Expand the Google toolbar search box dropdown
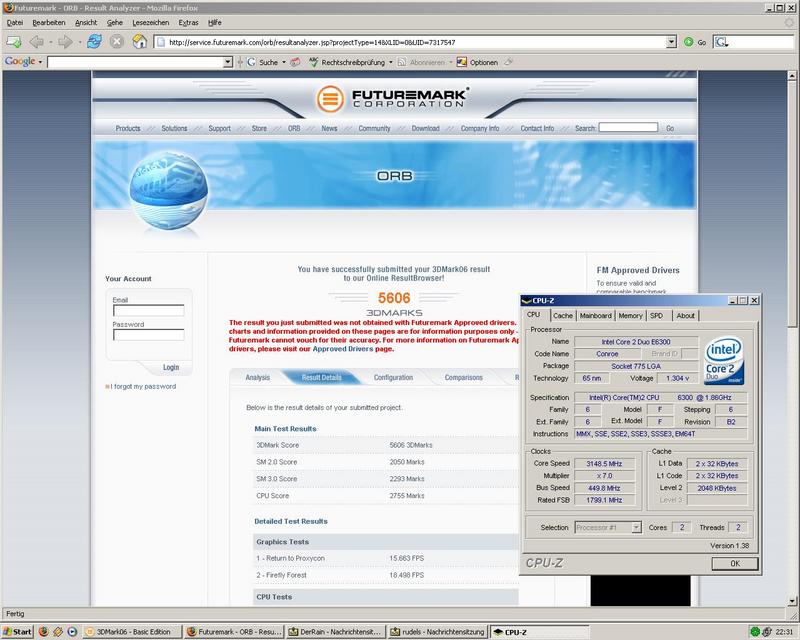Image resolution: width=800 pixels, height=640 pixels. tap(228, 62)
